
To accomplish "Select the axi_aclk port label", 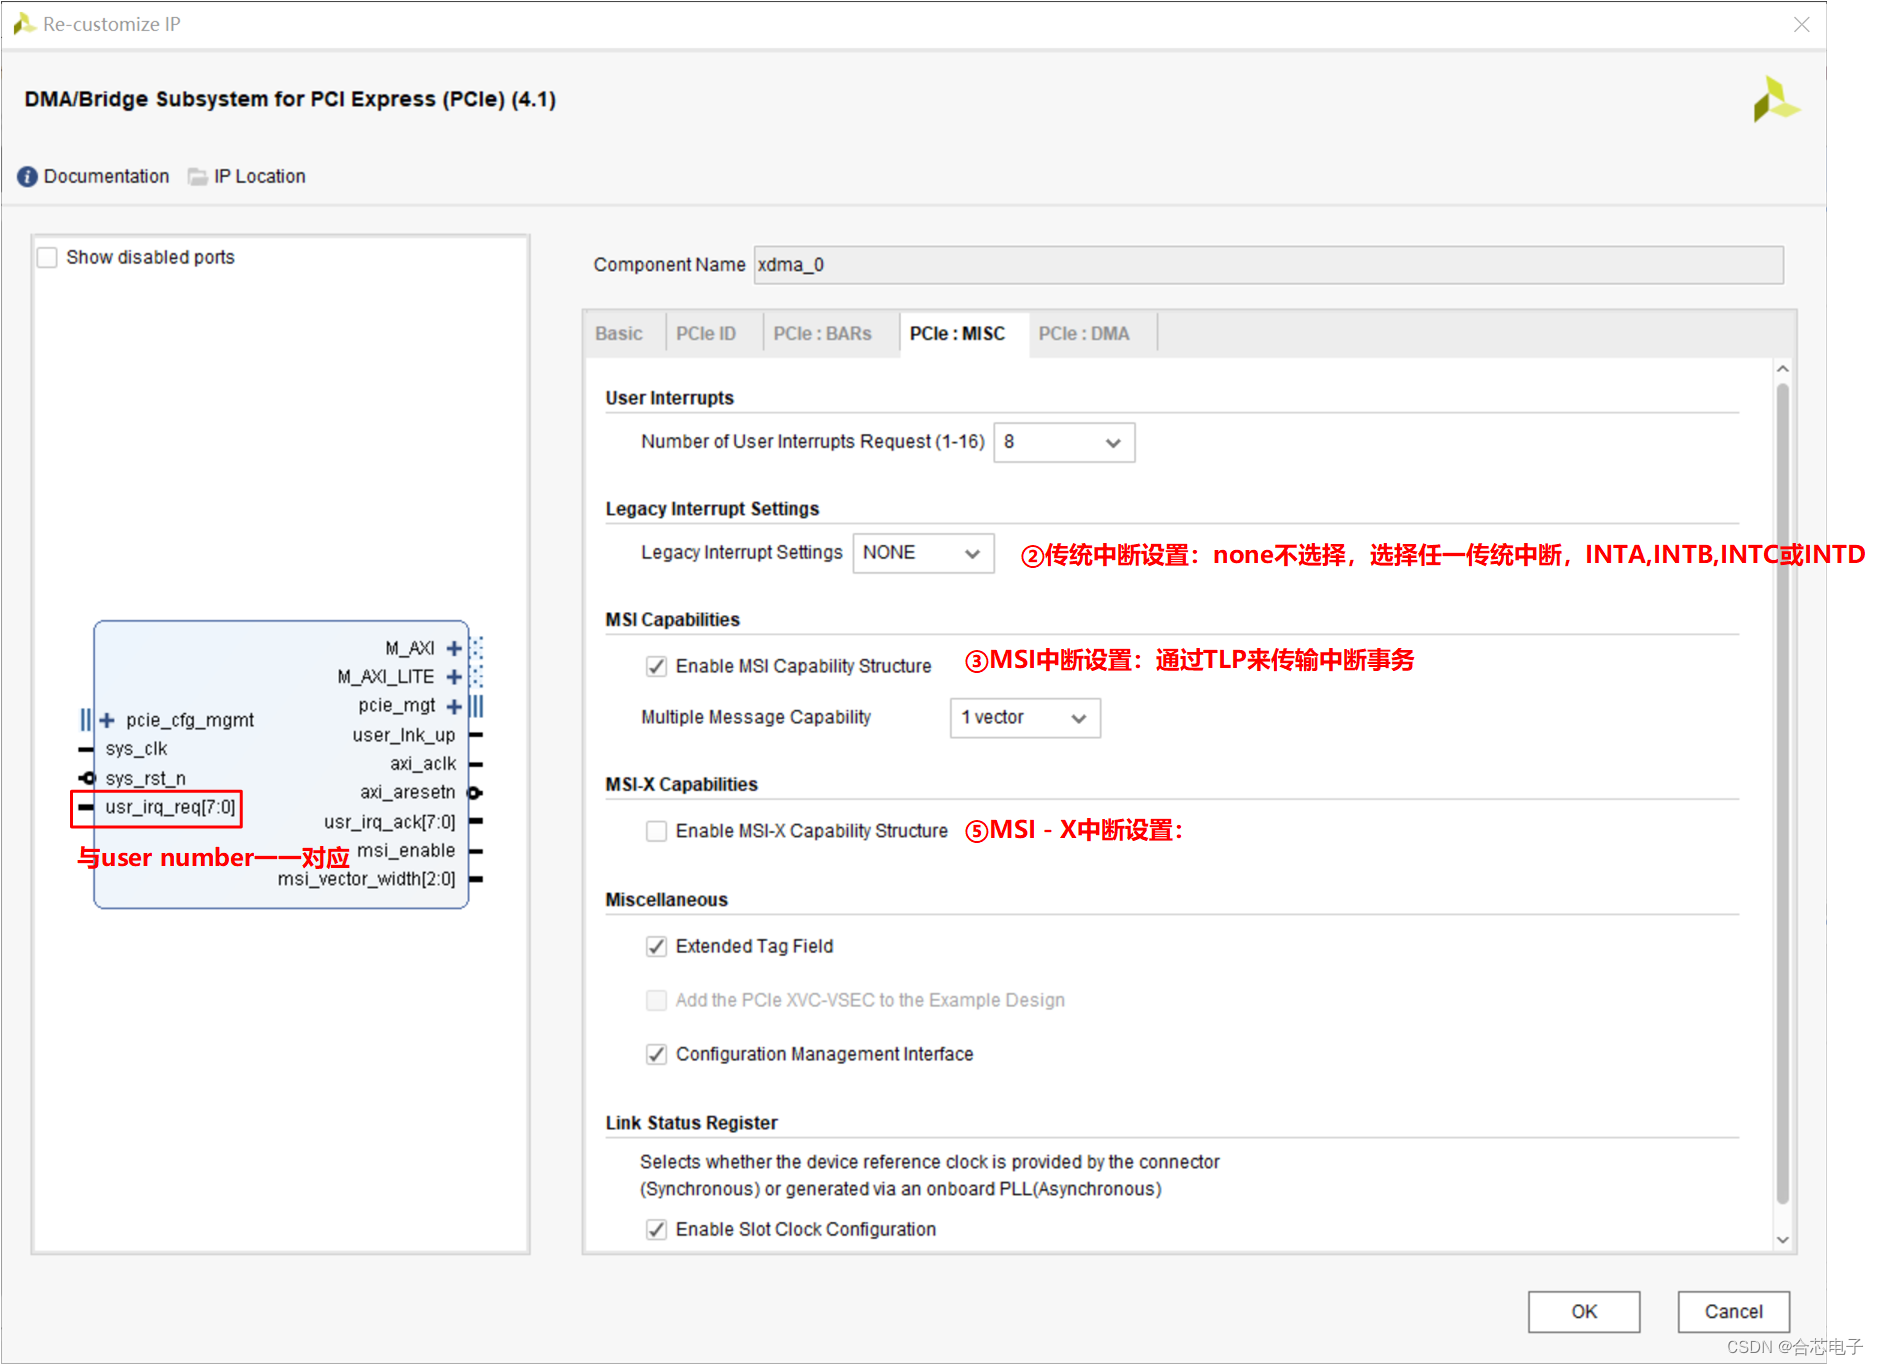I will pyautogui.click(x=423, y=764).
